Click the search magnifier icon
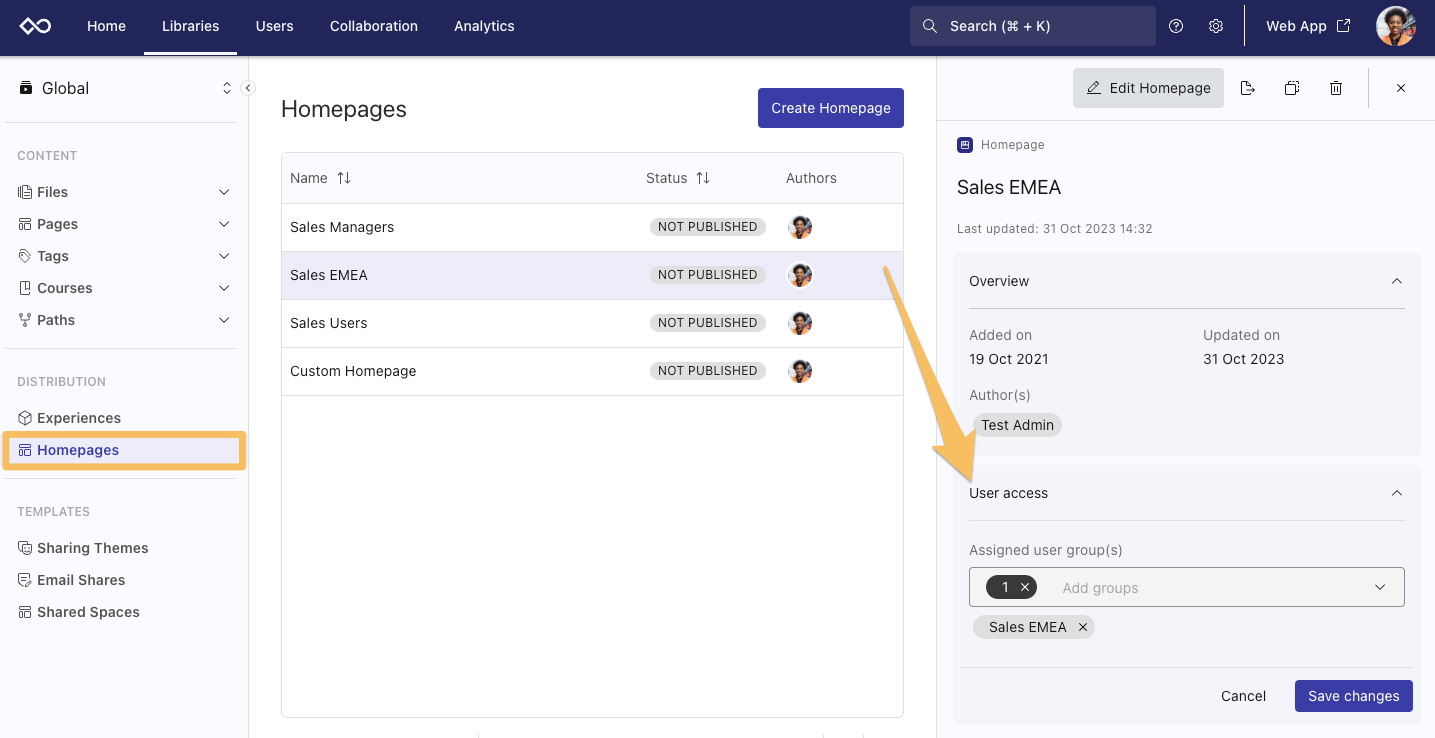 pos(930,26)
